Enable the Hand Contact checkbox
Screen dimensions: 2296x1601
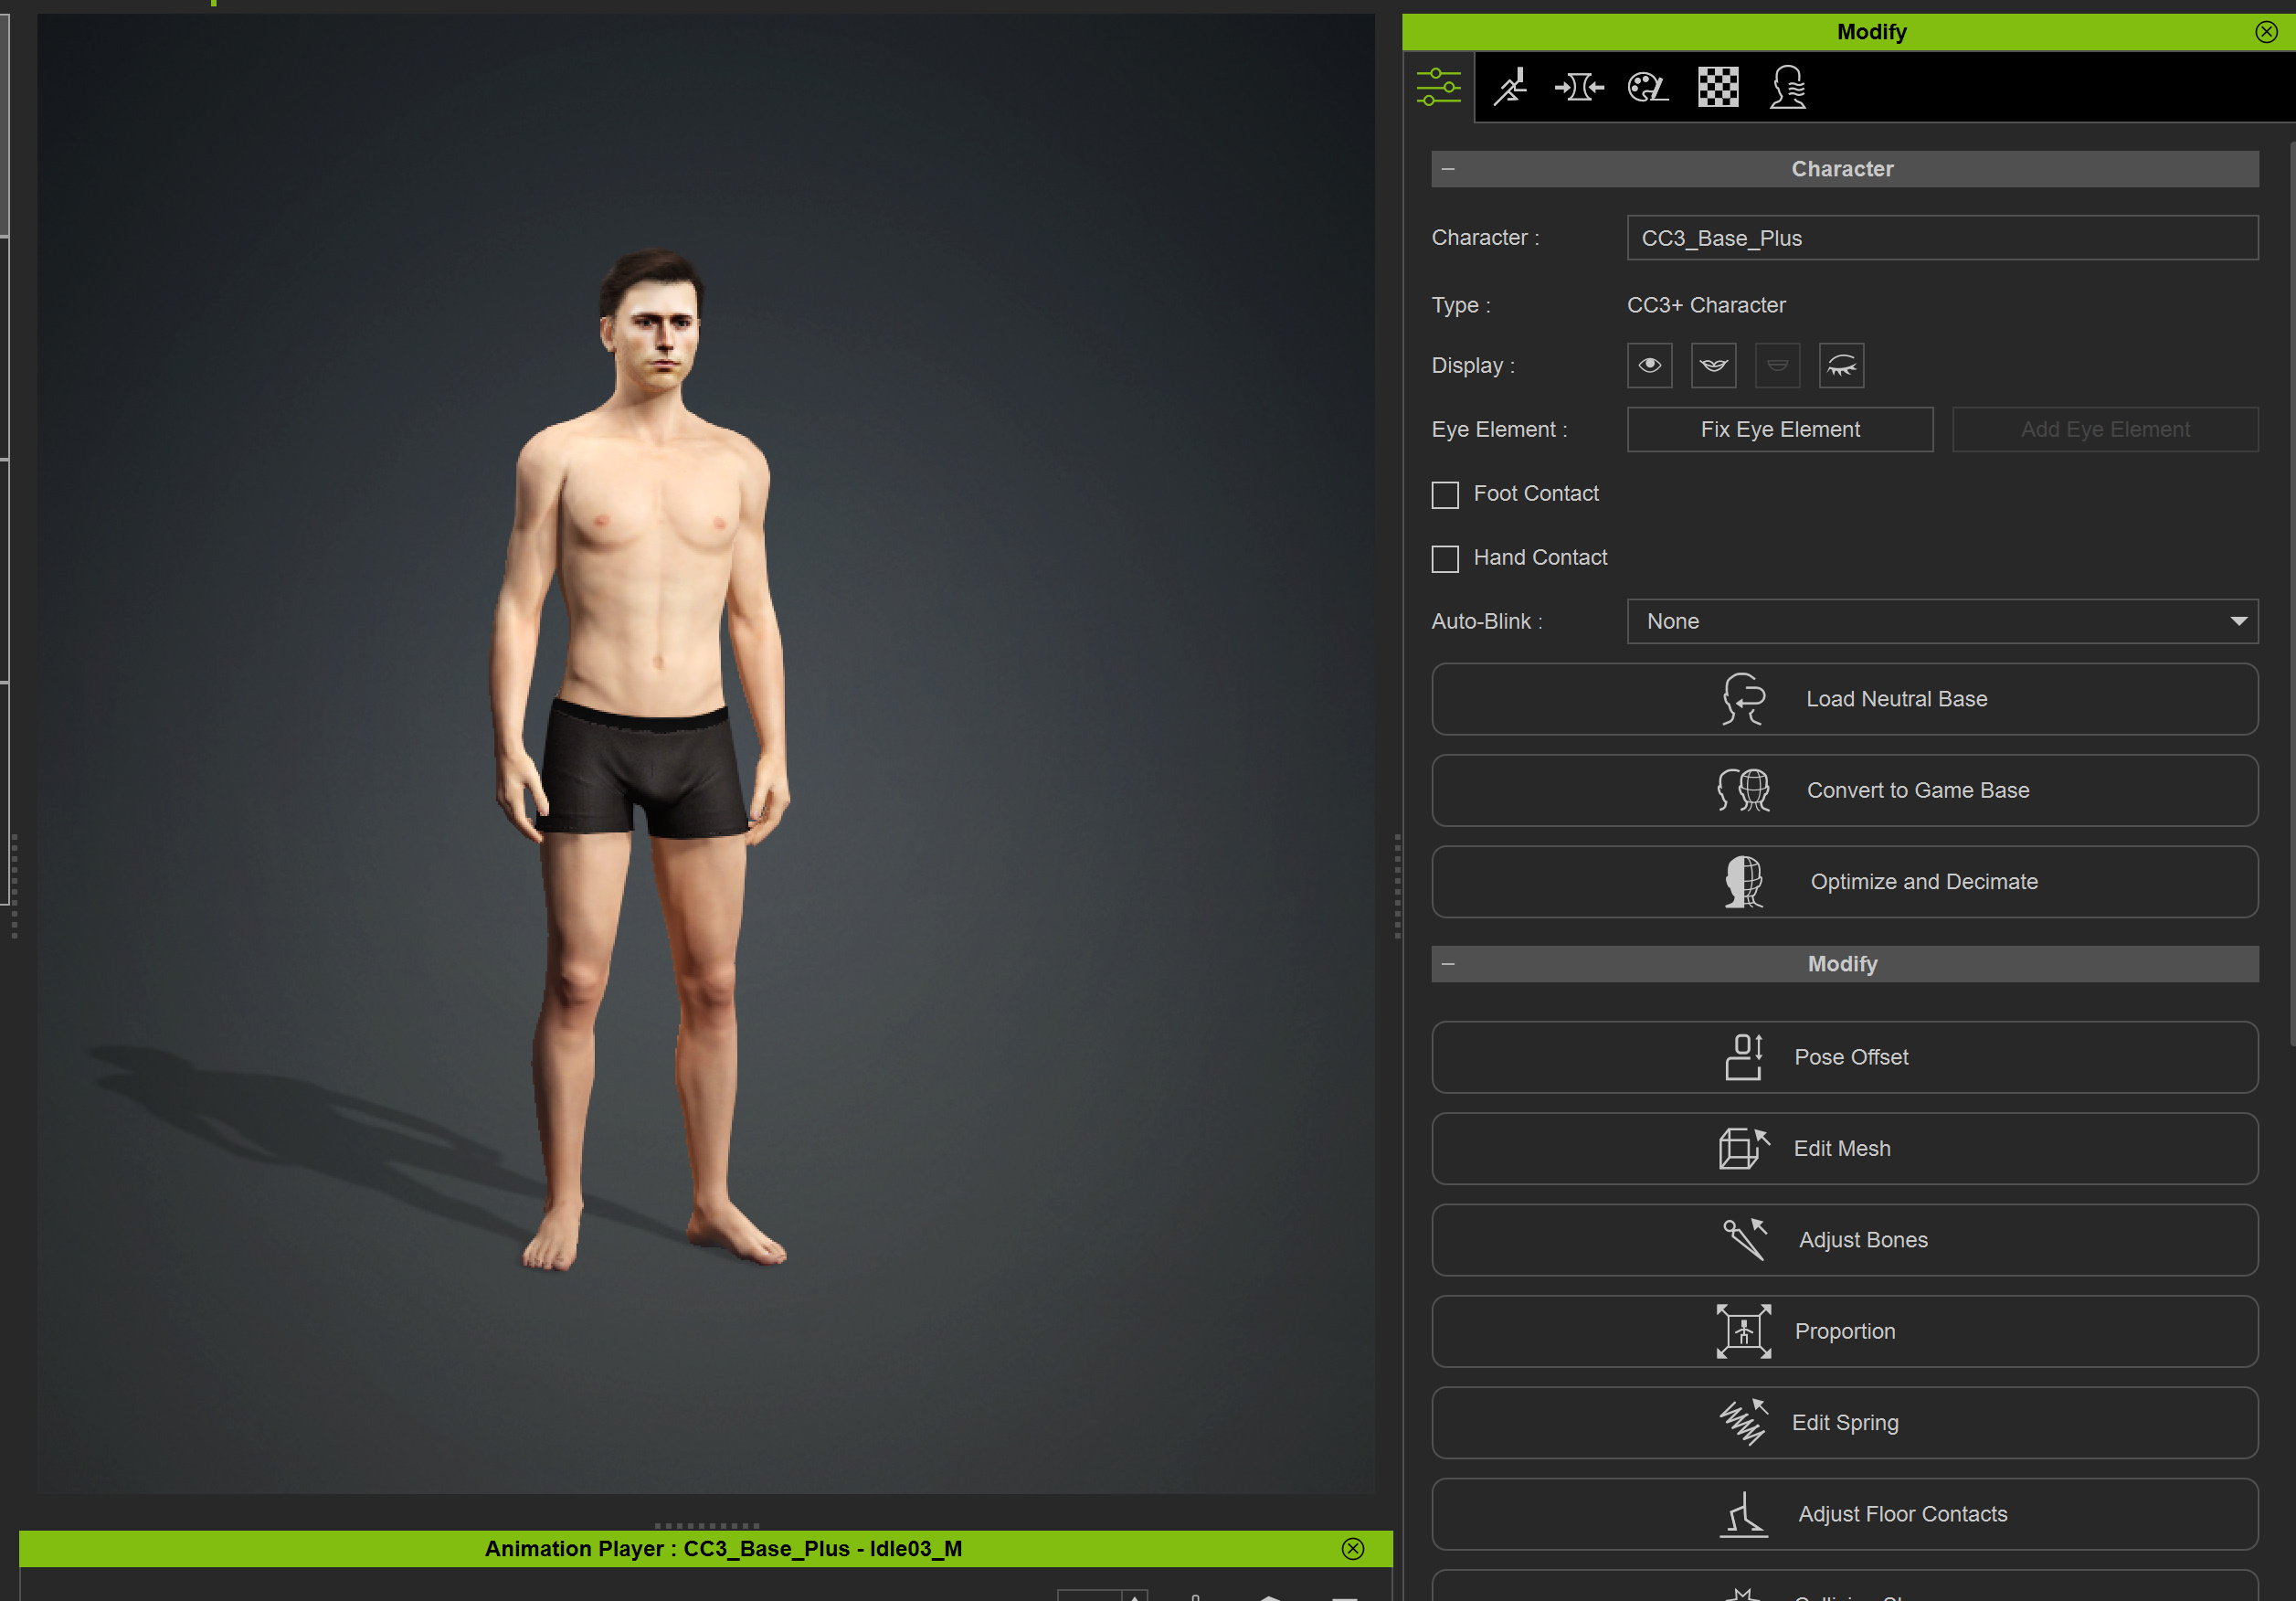(1445, 558)
